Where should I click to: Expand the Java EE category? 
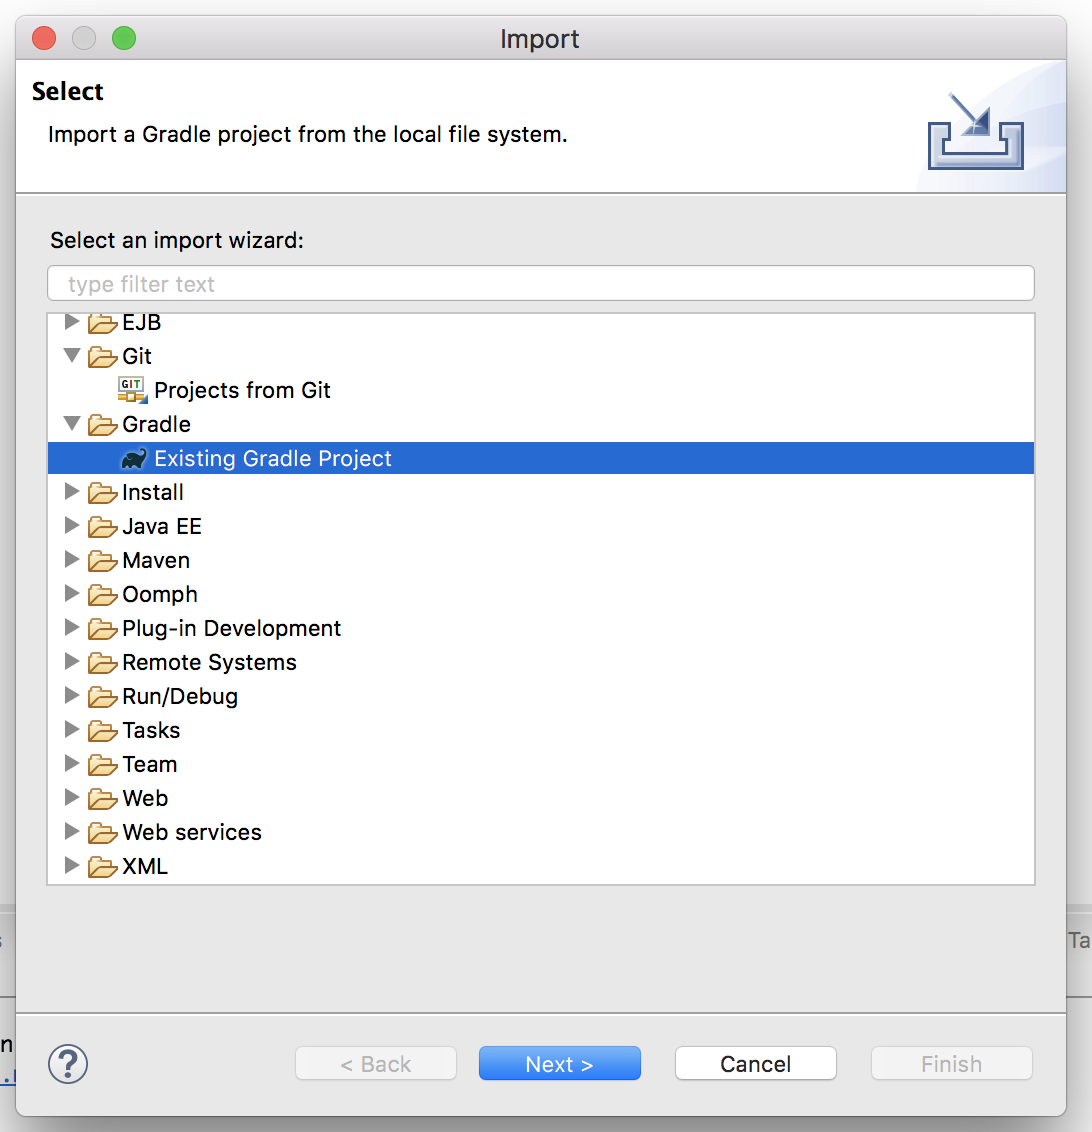click(72, 526)
